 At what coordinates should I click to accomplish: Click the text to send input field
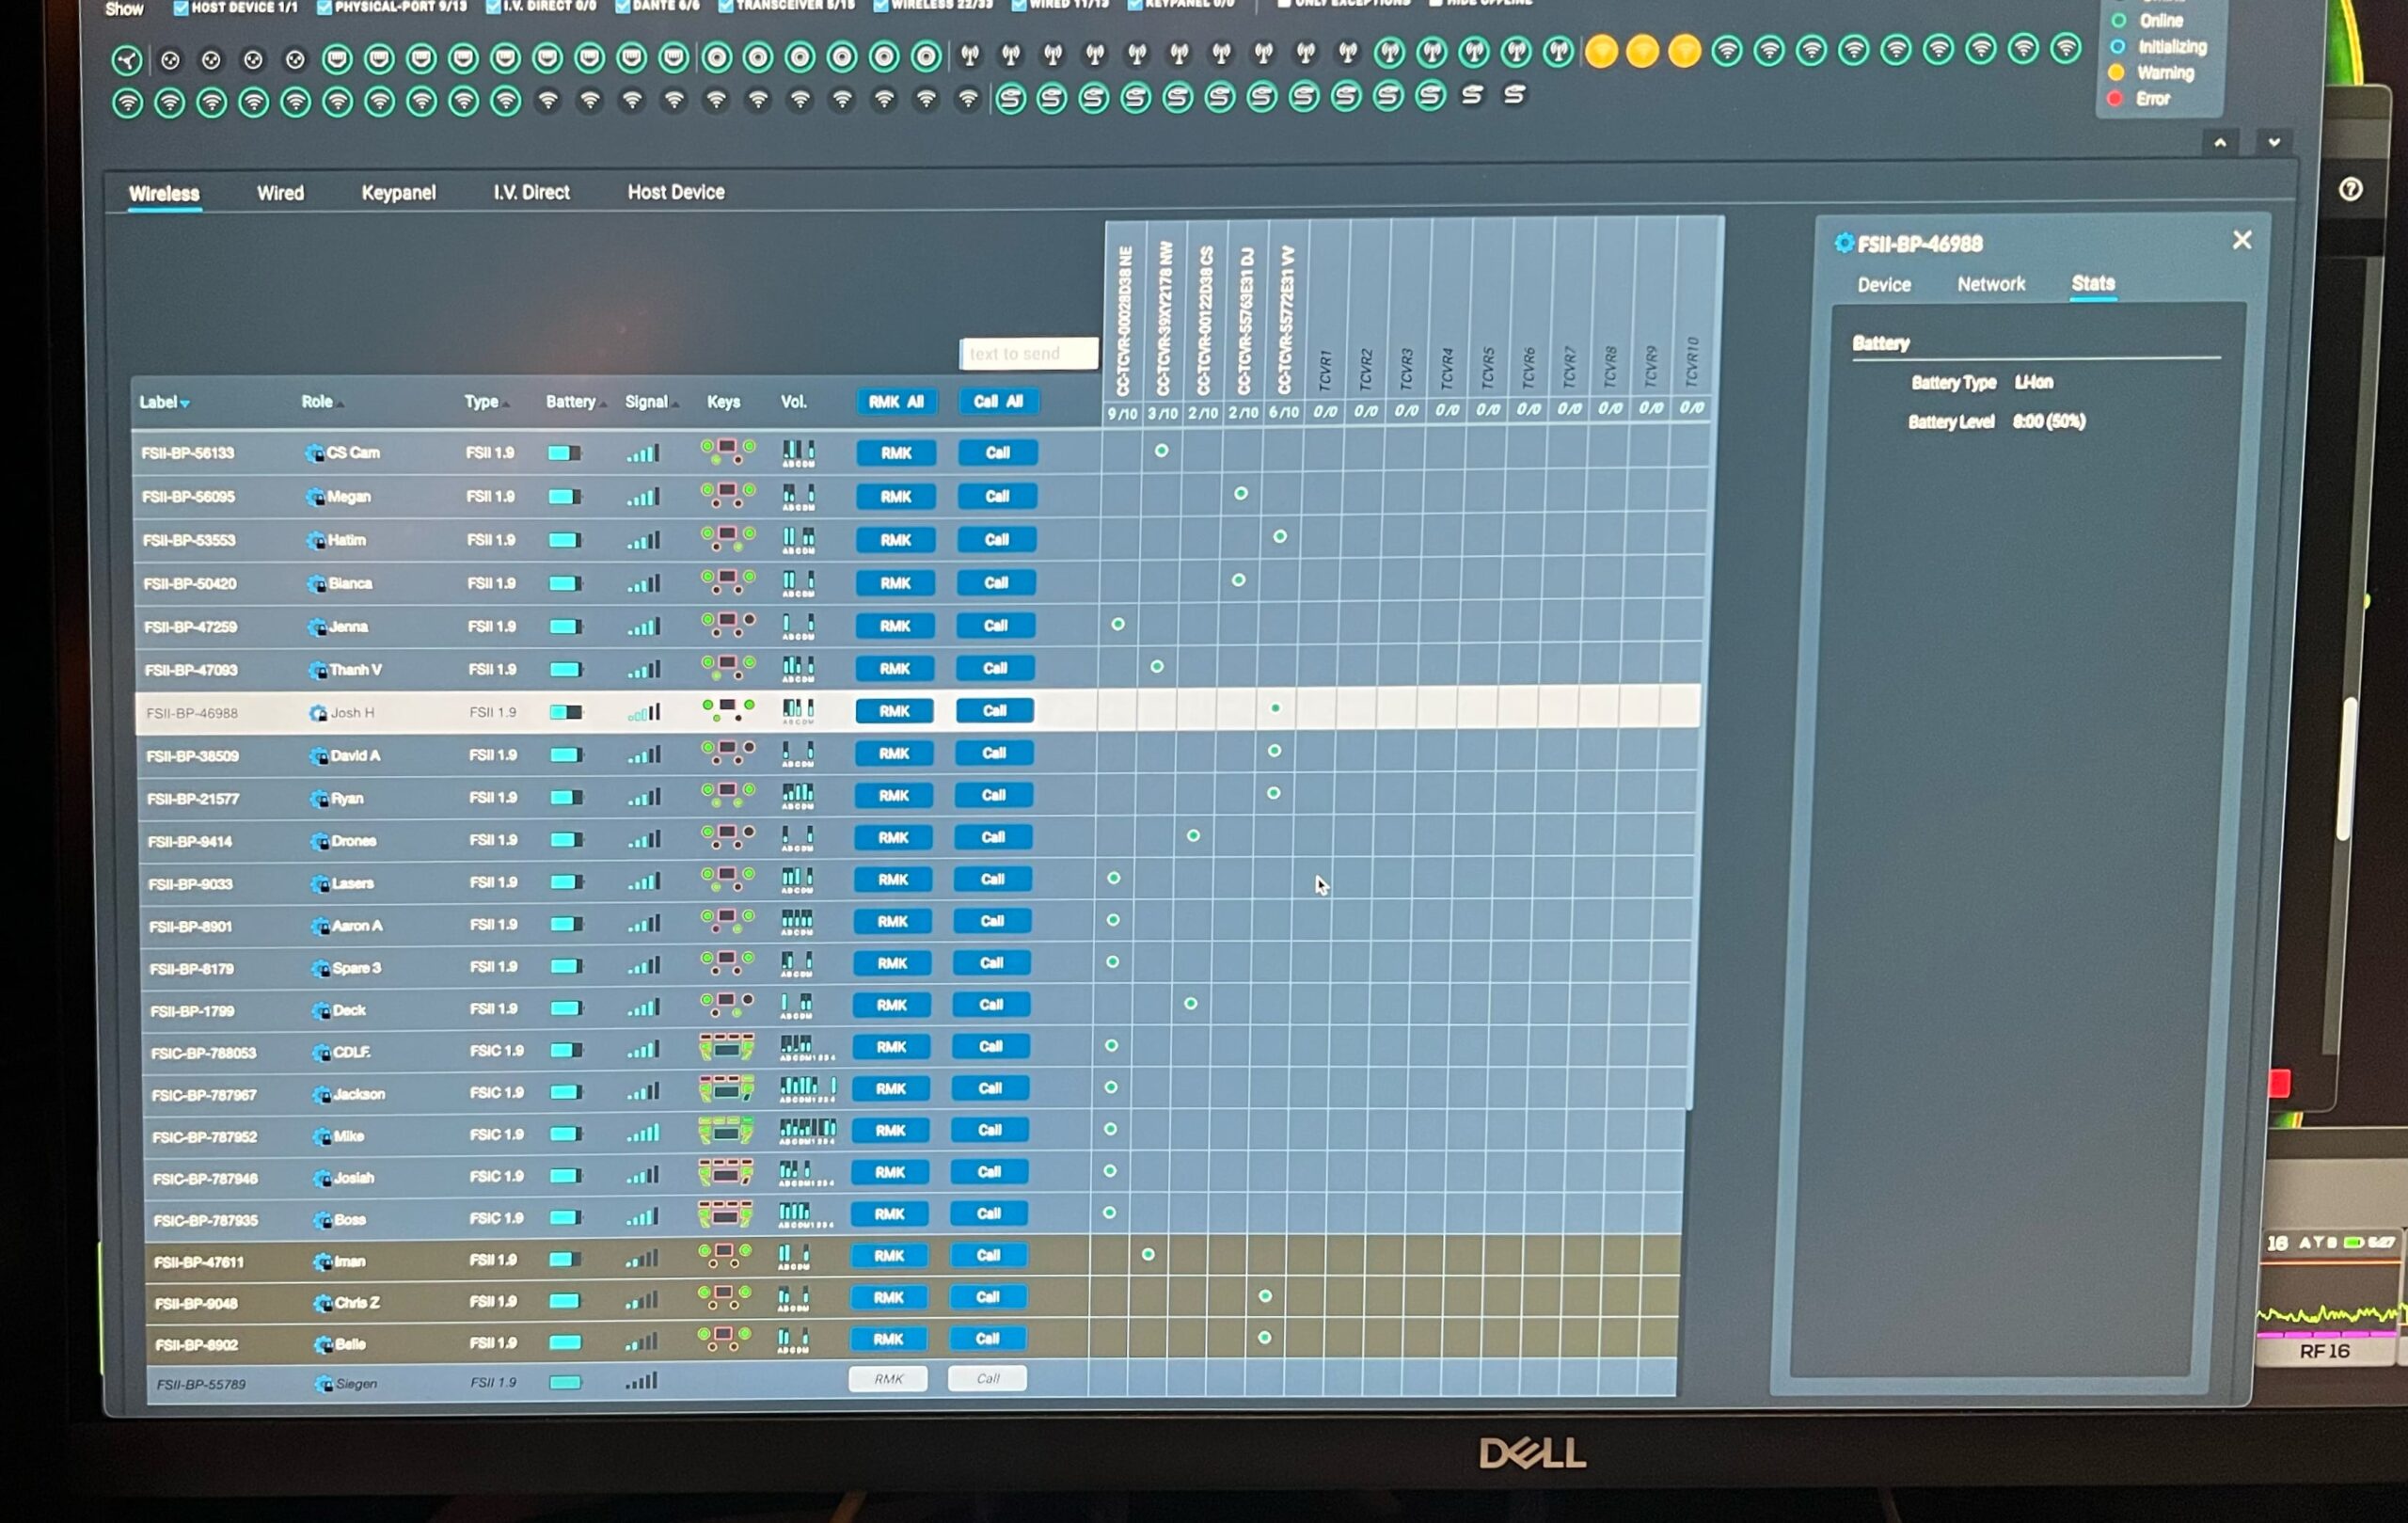(x=1028, y=354)
